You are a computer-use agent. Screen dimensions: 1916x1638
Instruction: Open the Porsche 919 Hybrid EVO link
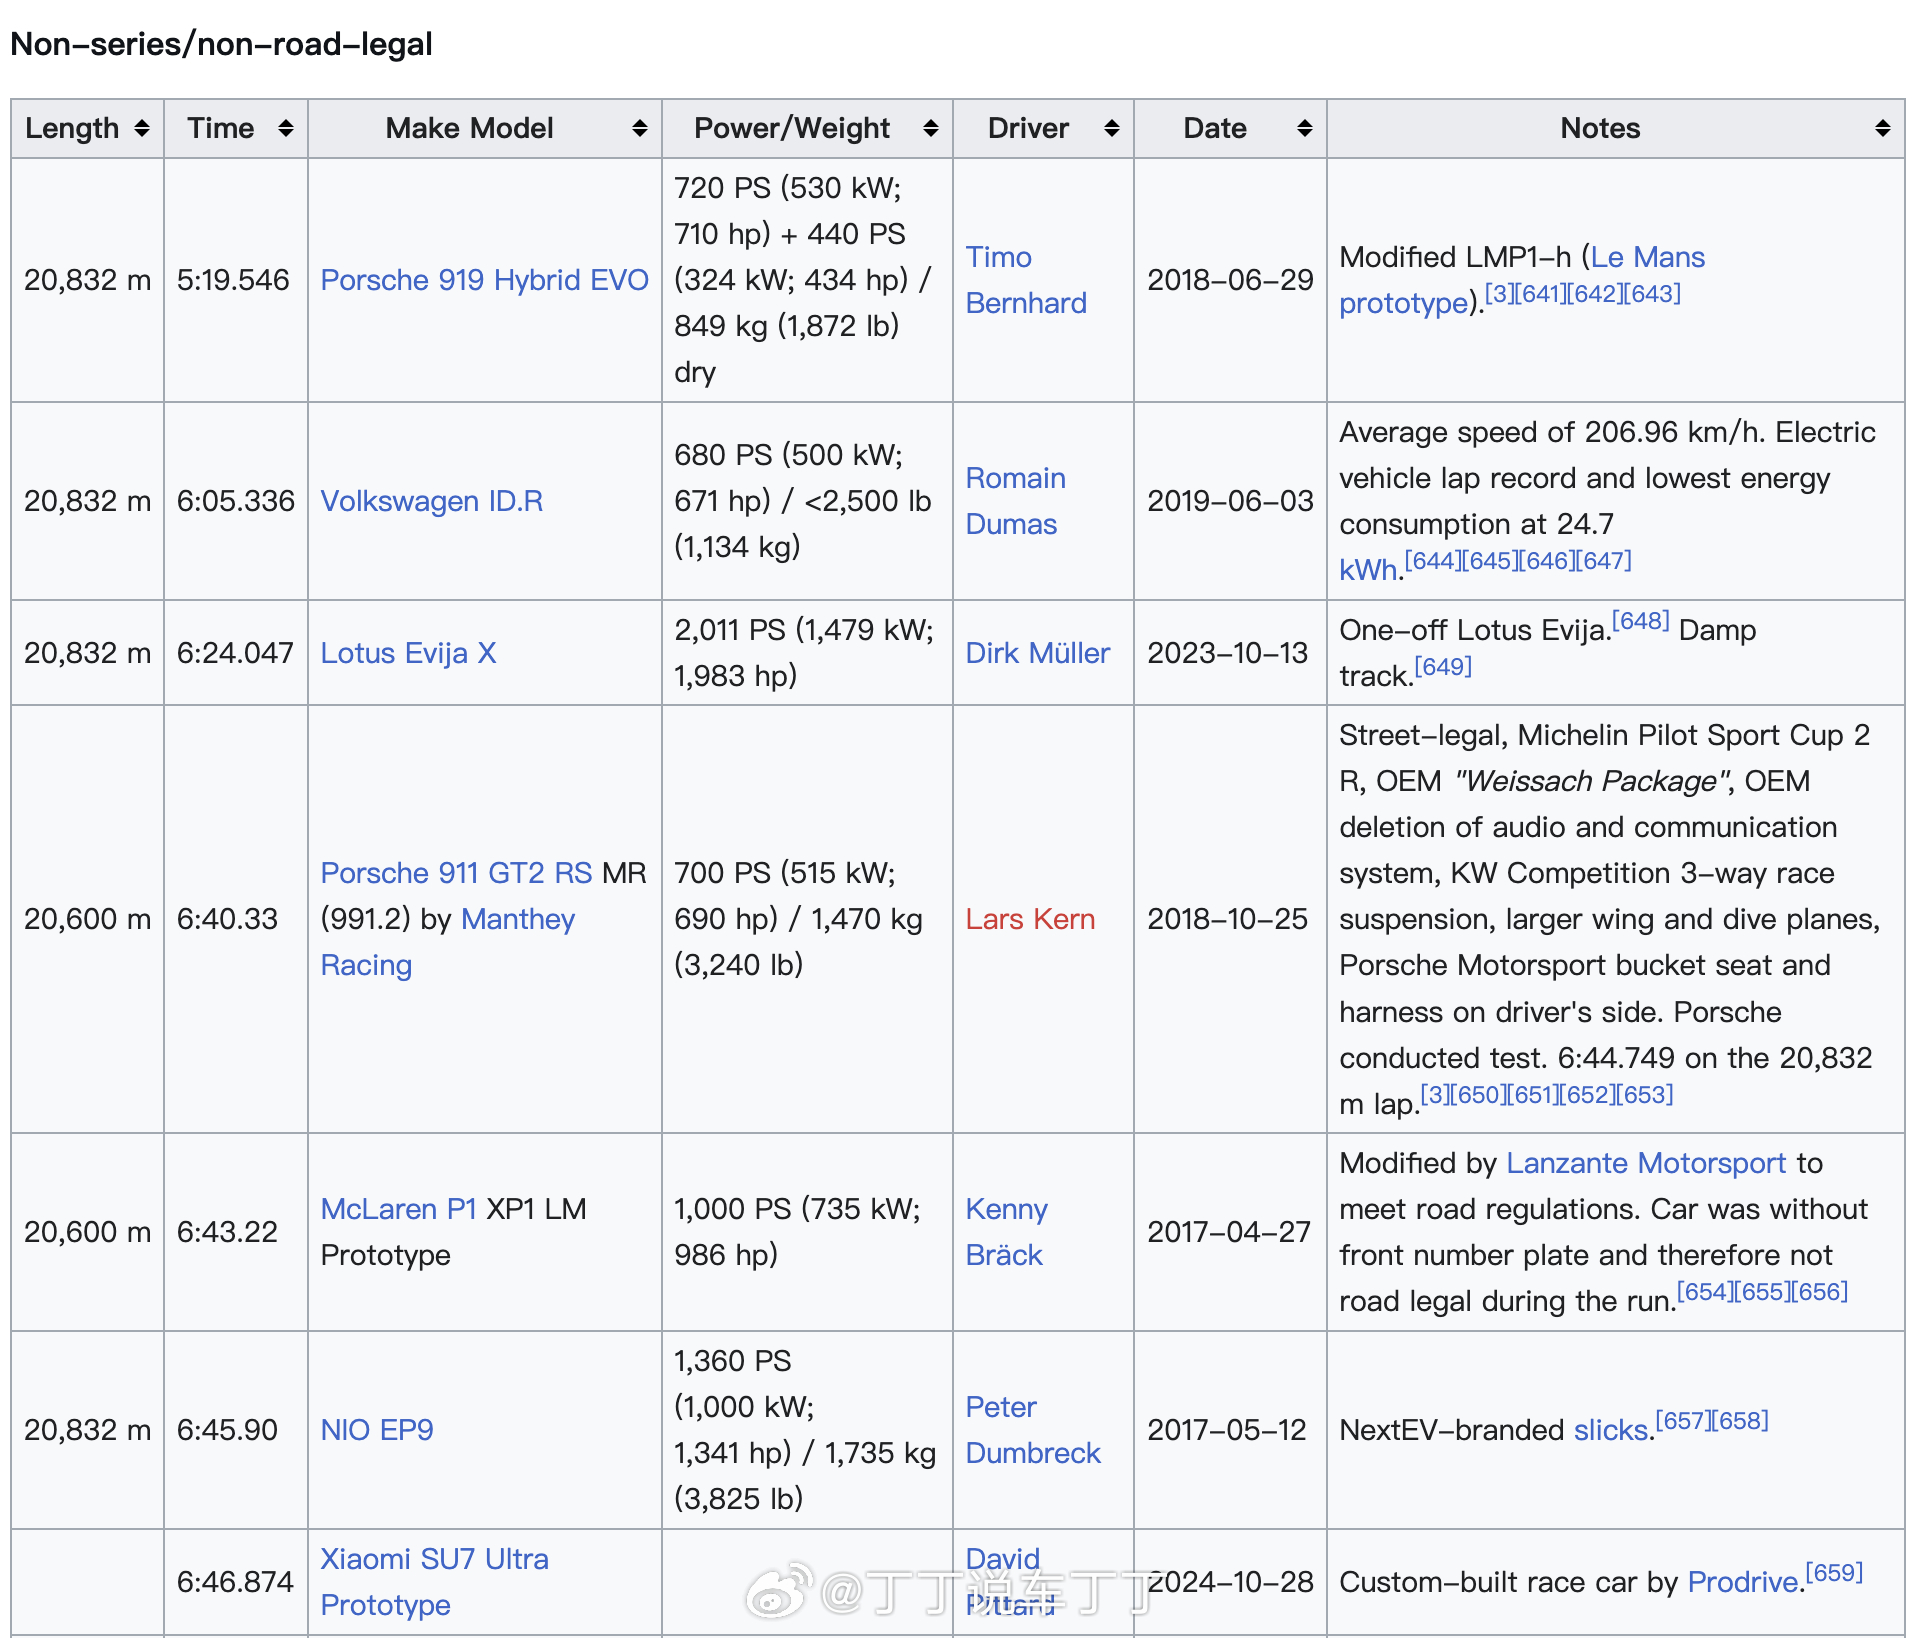coord(485,280)
